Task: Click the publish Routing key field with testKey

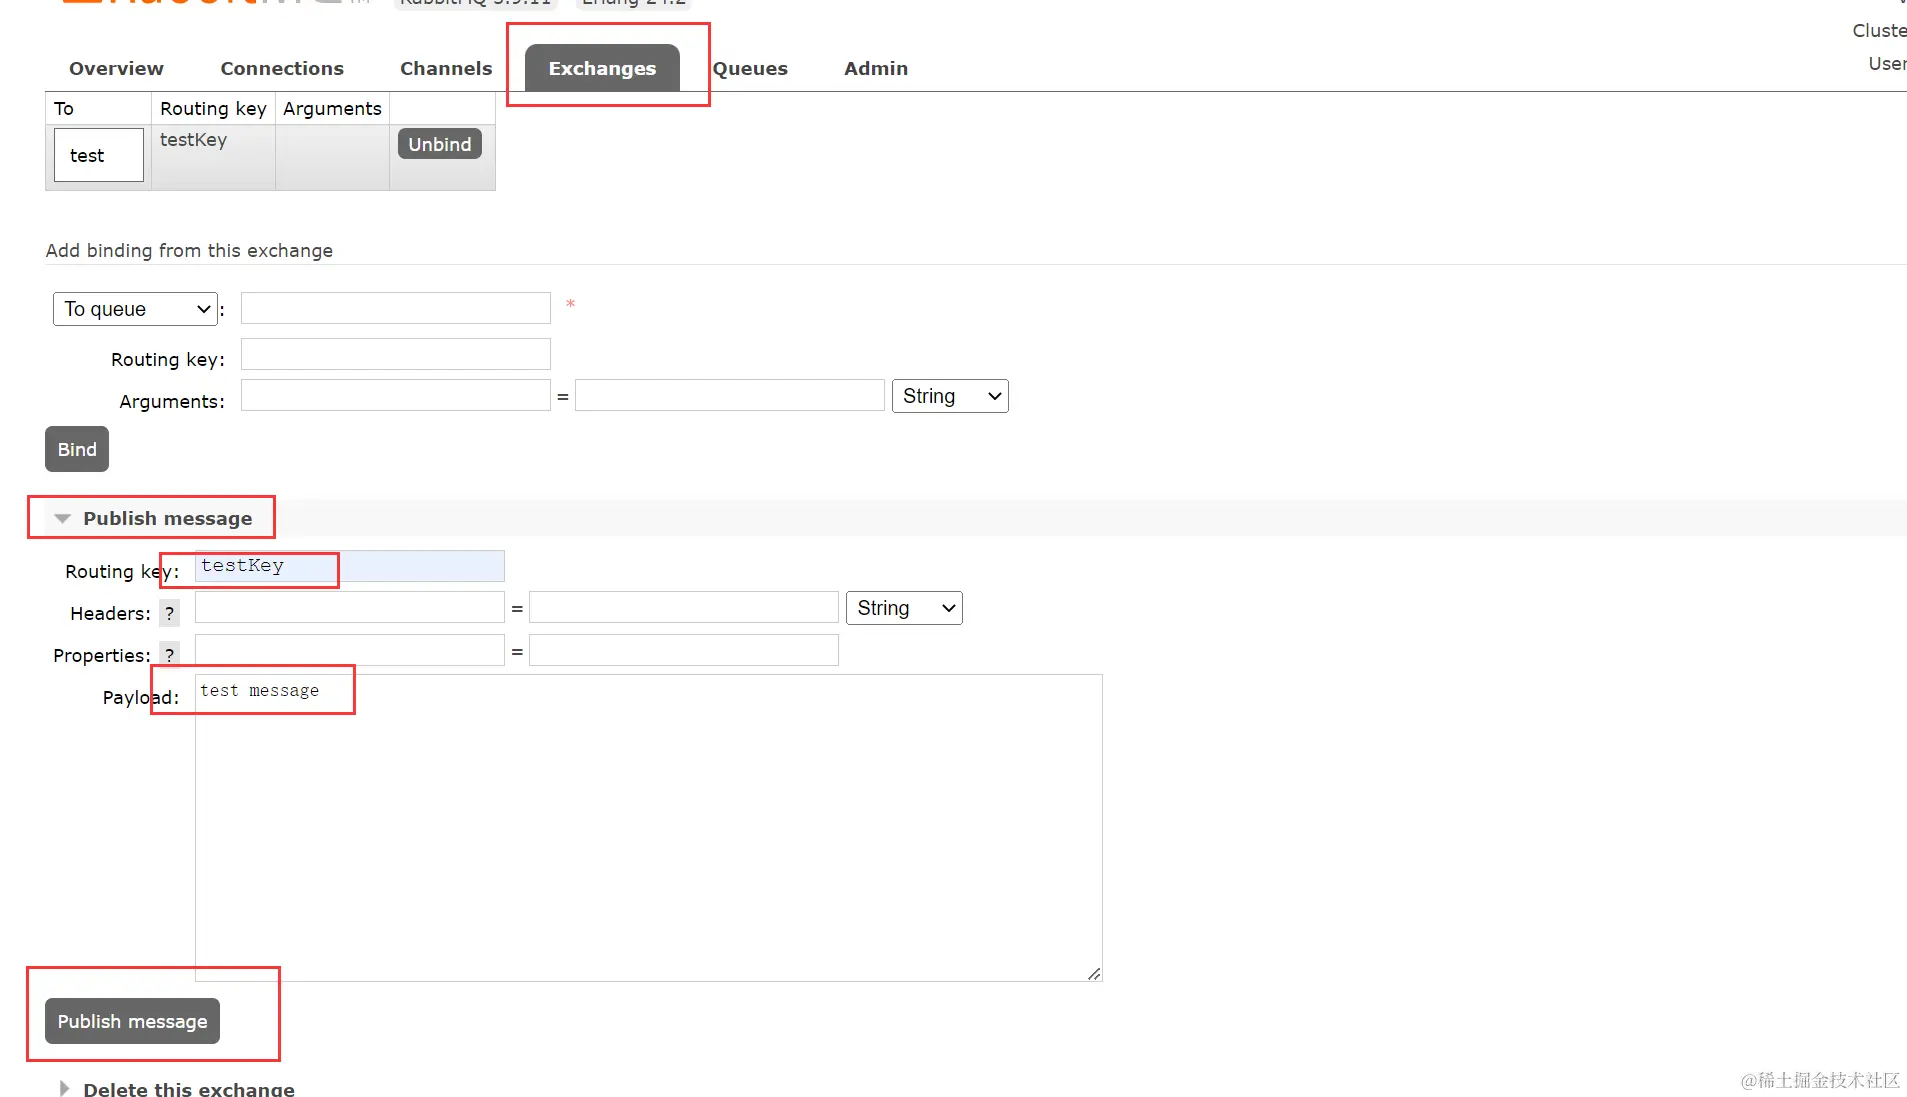Action: 349,566
